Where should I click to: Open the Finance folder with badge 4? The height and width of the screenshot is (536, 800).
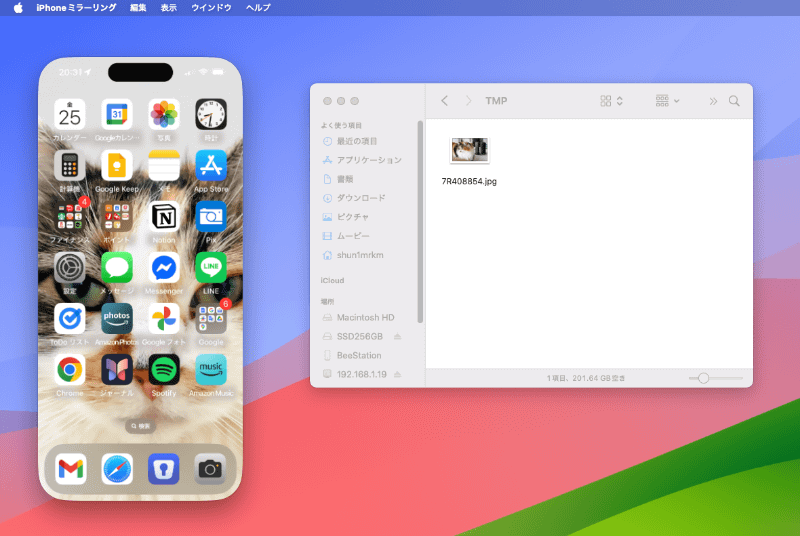70,217
